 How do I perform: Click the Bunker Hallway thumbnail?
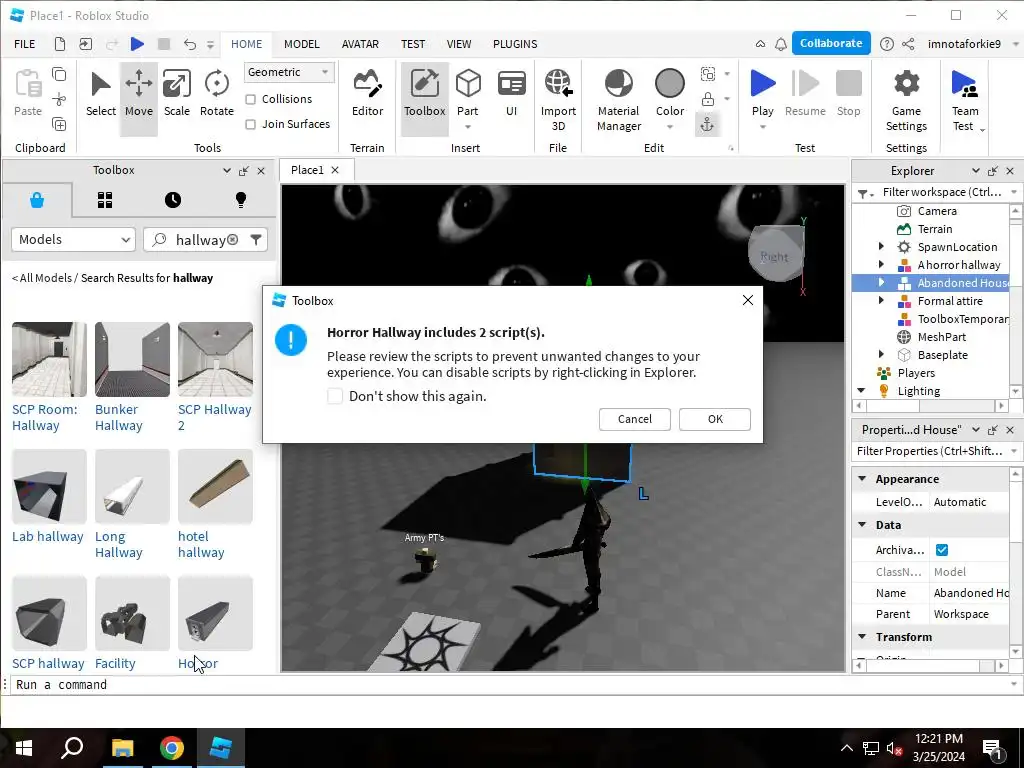point(132,359)
